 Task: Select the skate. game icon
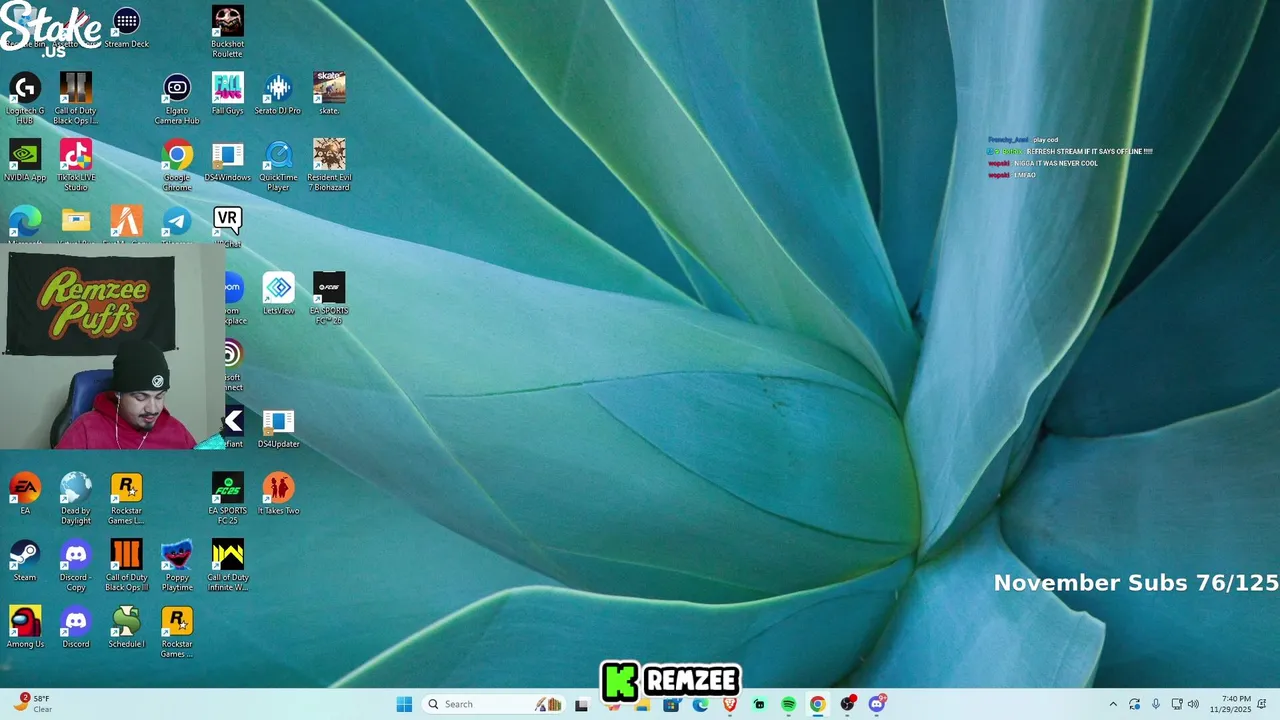pyautogui.click(x=329, y=94)
